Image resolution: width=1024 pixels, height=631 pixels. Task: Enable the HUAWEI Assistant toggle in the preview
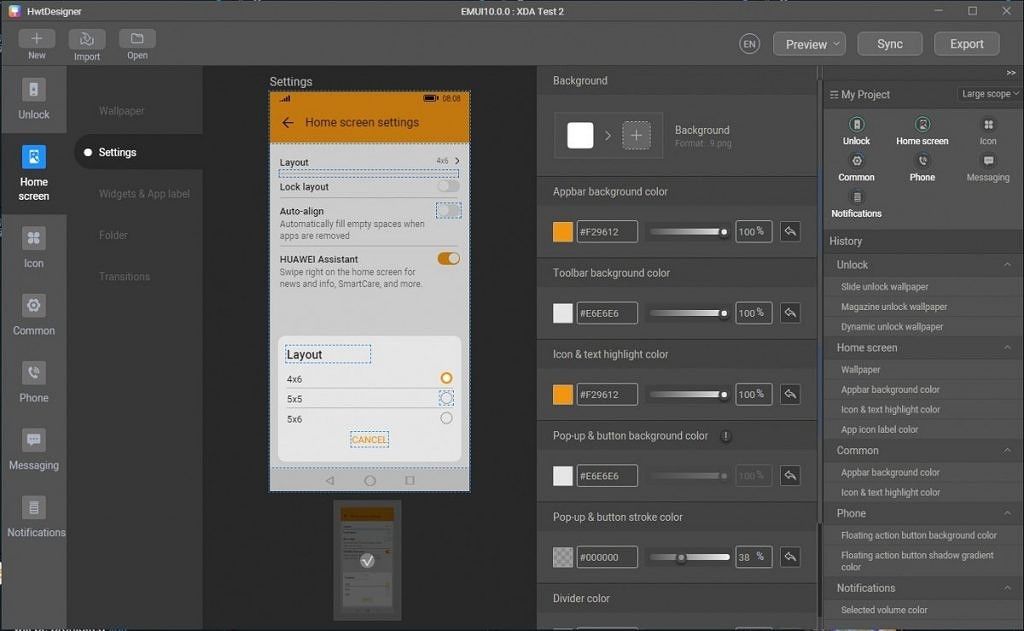pos(449,258)
